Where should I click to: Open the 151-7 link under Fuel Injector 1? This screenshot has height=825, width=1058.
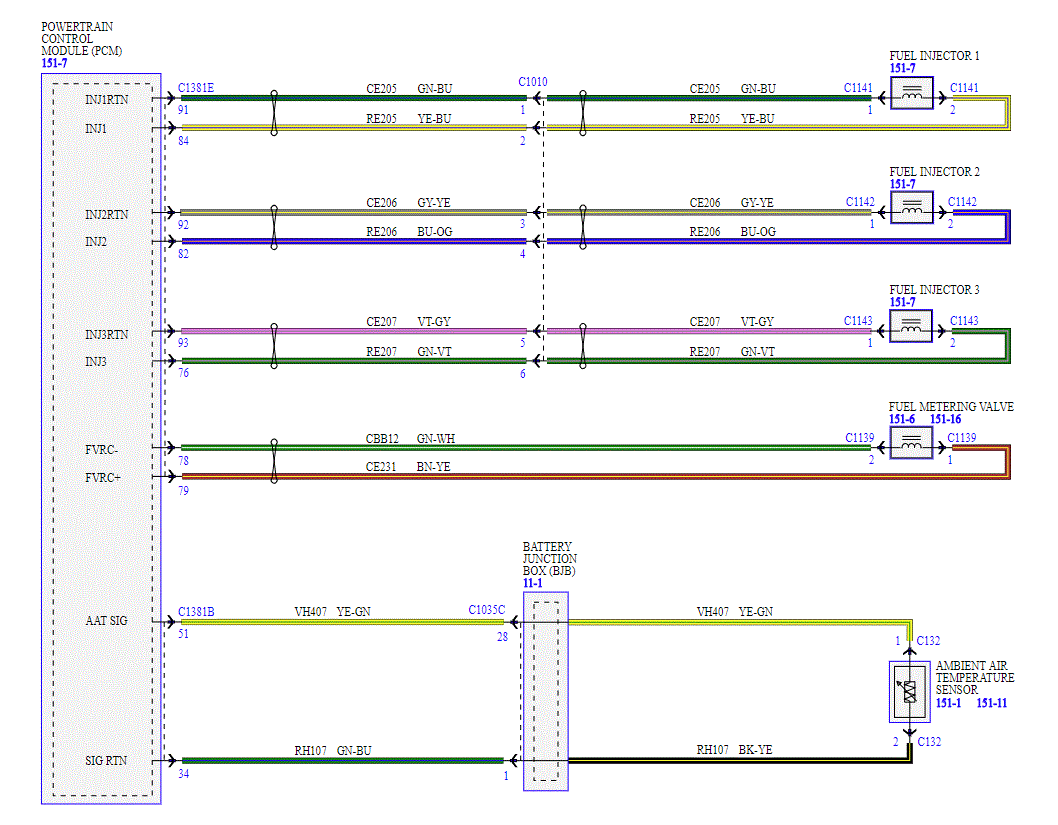coord(902,68)
